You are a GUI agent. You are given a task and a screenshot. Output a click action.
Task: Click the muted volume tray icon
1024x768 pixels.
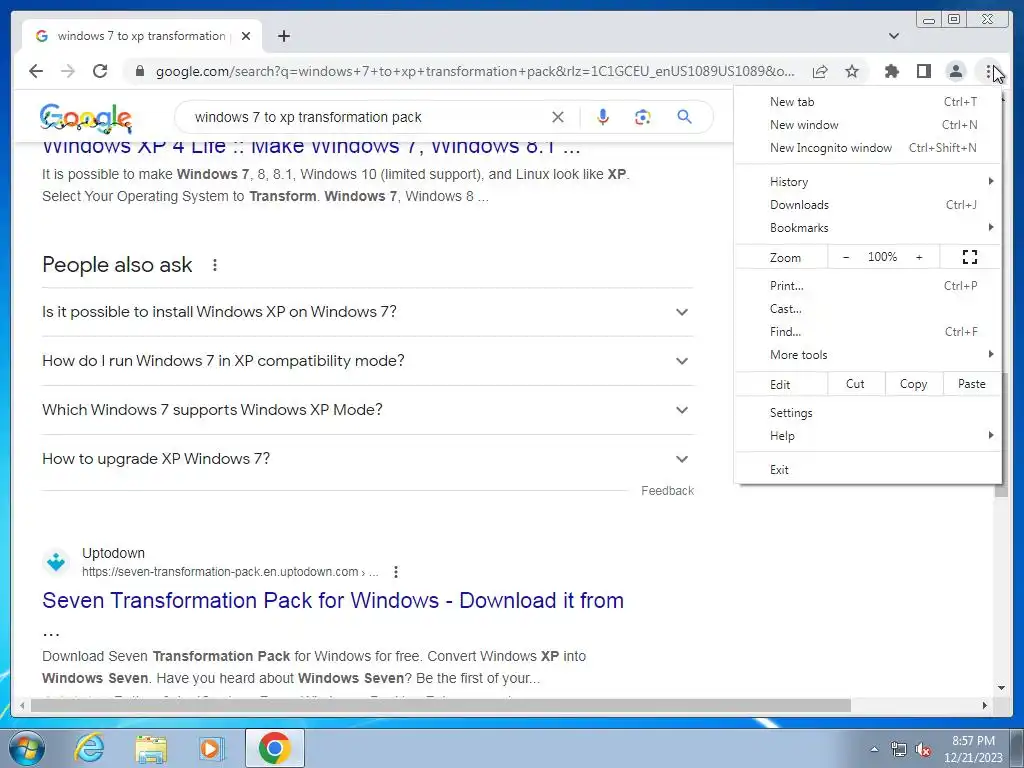coord(923,750)
